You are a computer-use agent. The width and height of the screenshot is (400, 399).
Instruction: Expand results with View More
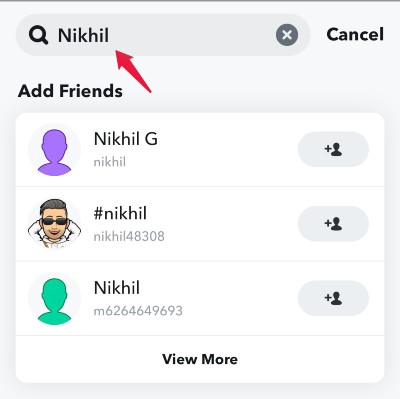(200, 359)
